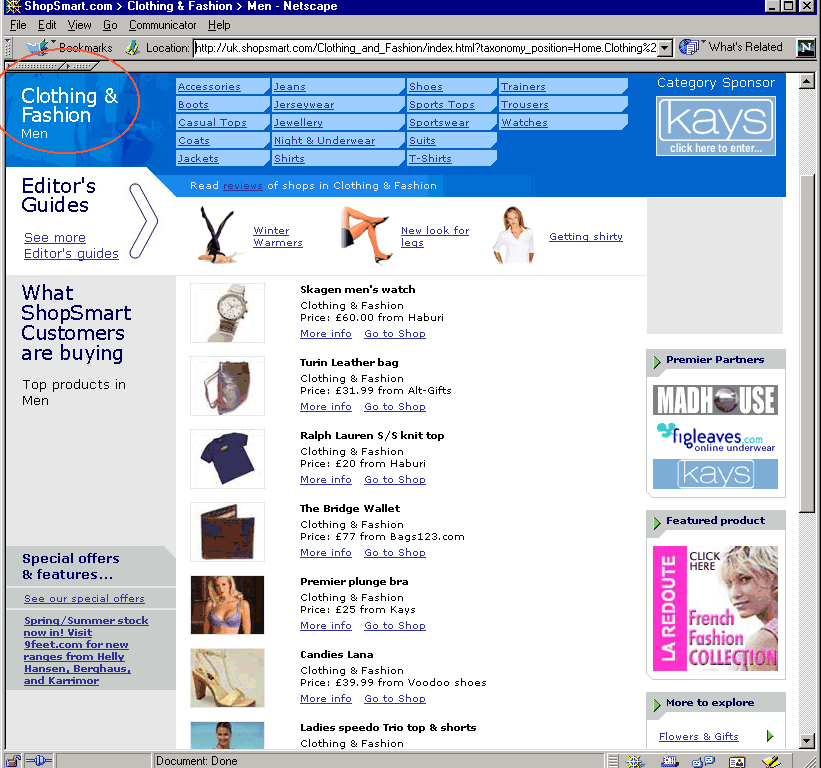Viewport: 821px width, 768px height.
Task: Go to Shop for Candies Lana
Action: (395, 698)
